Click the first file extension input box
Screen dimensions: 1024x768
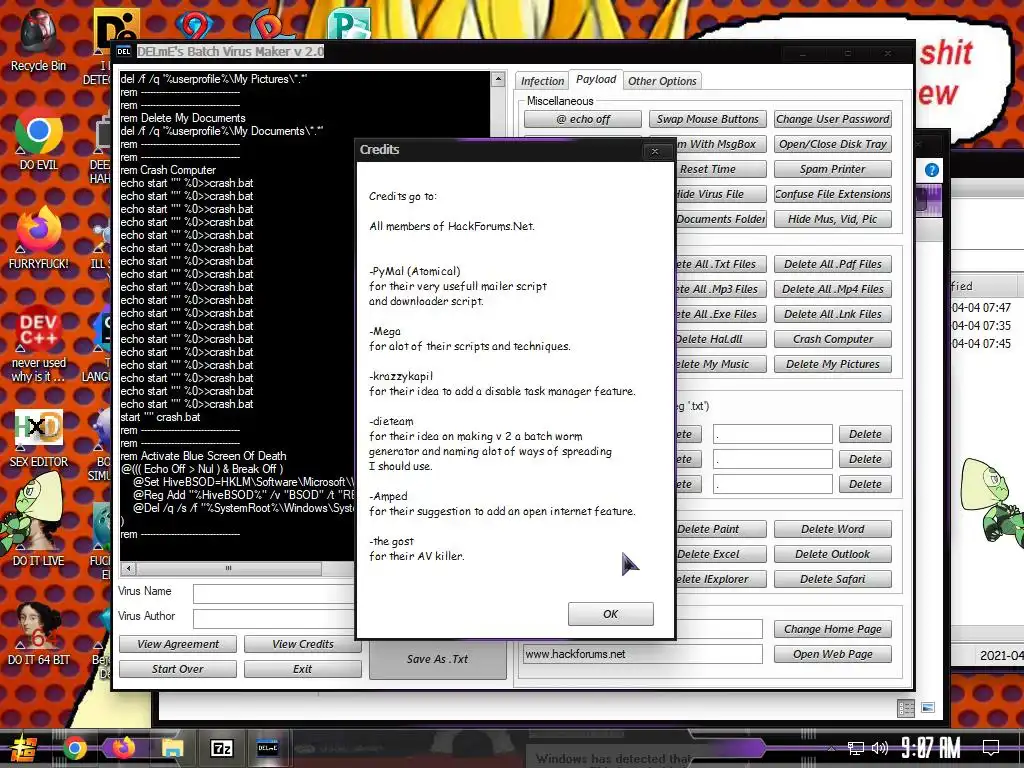(773, 434)
